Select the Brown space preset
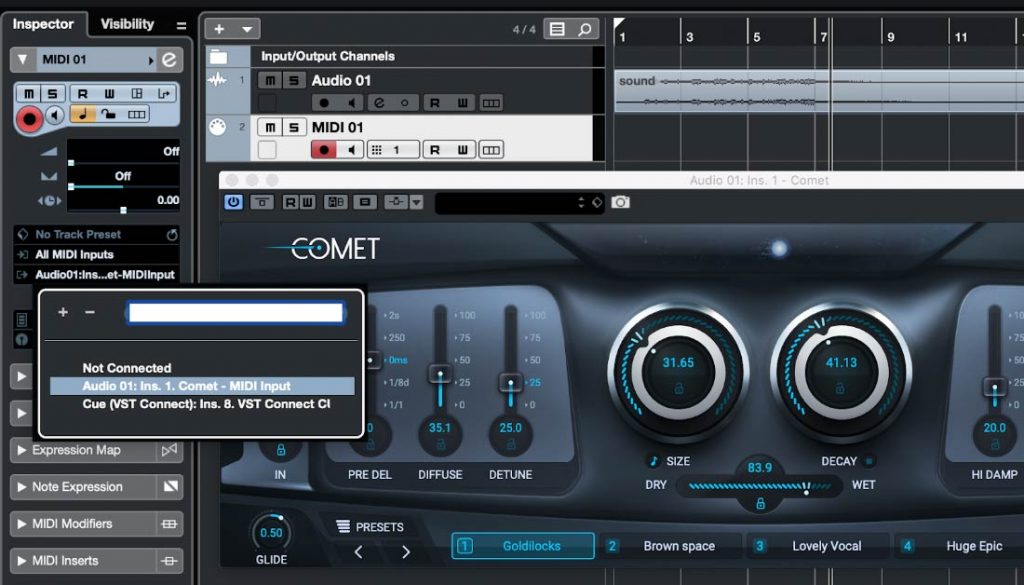 (x=679, y=546)
